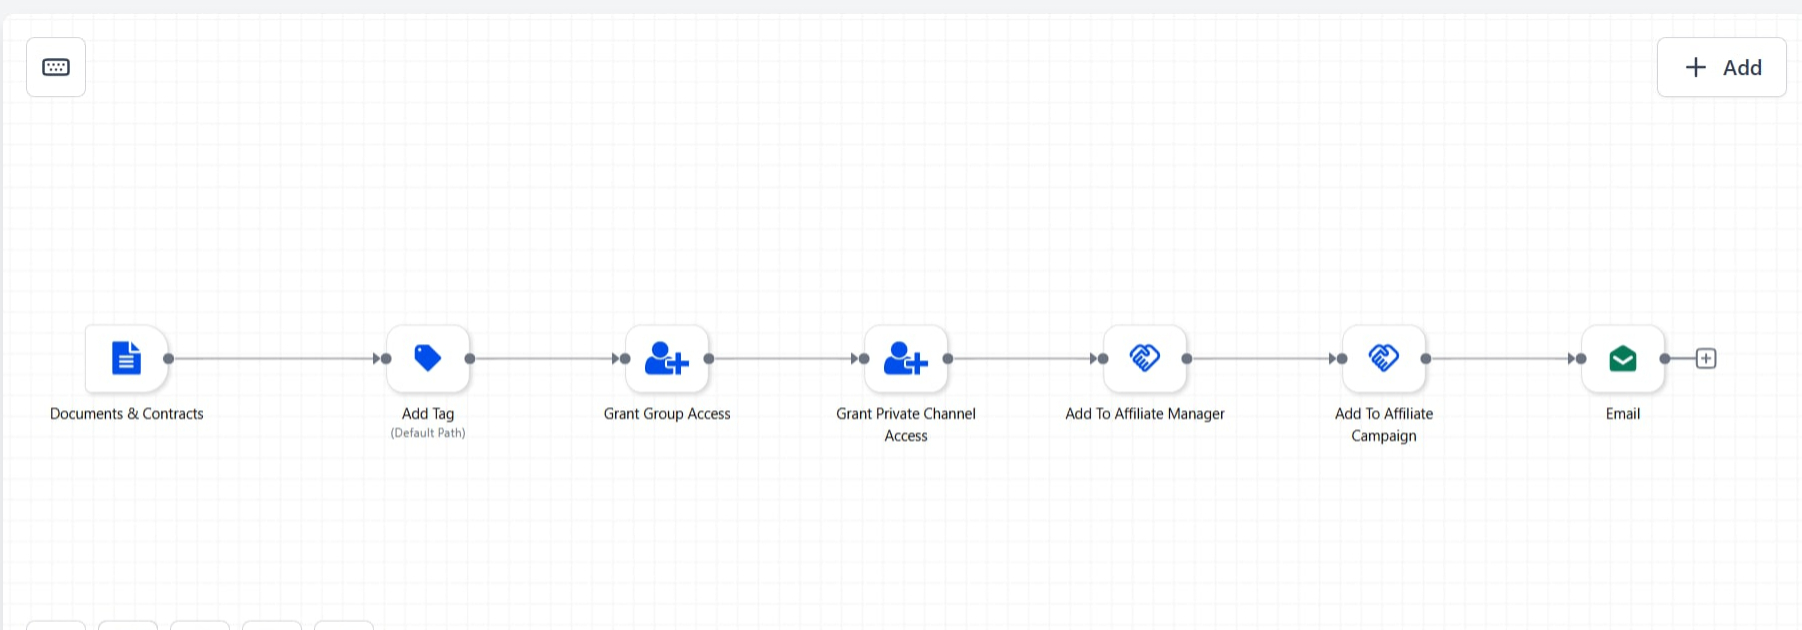Click the input connector of Grant Group Access
Image resolution: width=1802 pixels, height=630 pixels.
coord(625,358)
